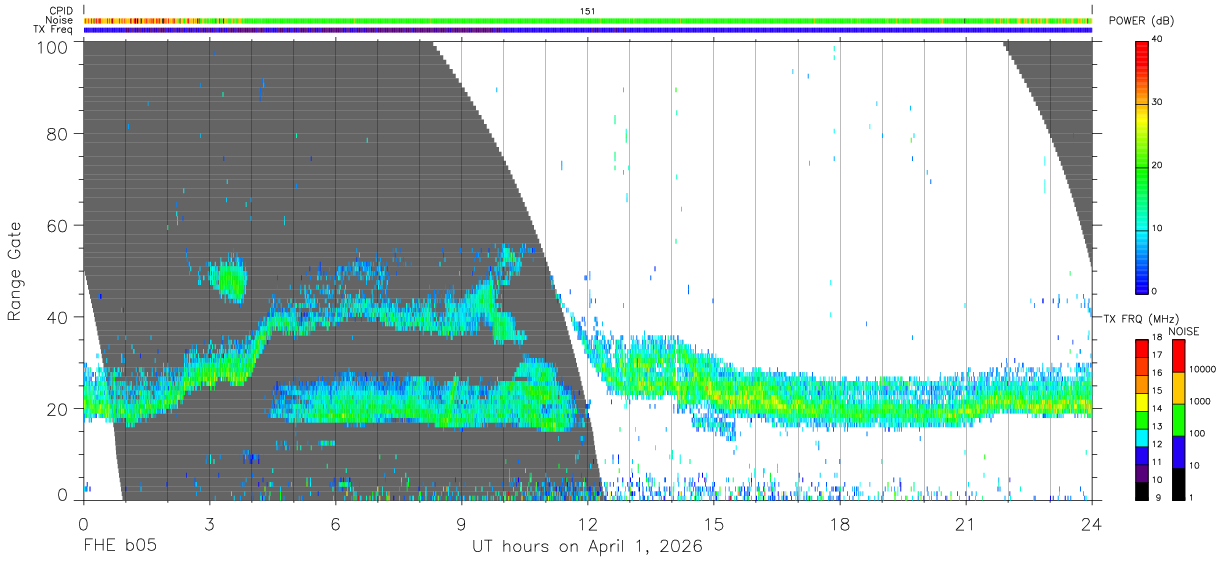This screenshot has width=1228, height=567.
Task: Click the 40 tick on the POWER colorbar
Action: (1158, 39)
